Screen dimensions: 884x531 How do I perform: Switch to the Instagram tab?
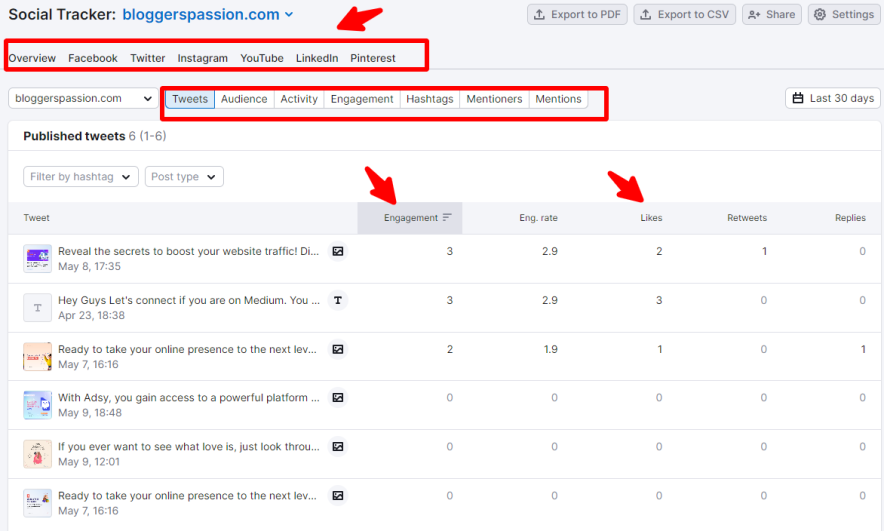pos(203,58)
